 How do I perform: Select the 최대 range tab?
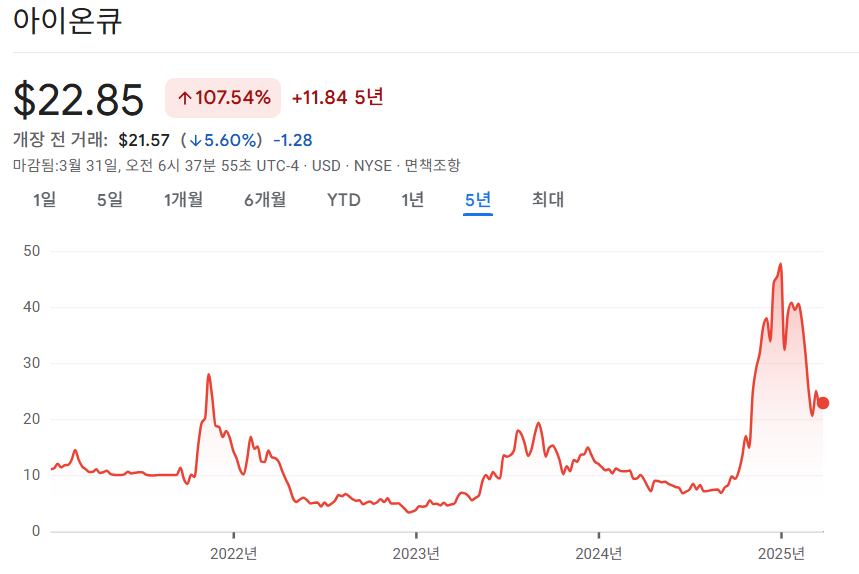tap(548, 200)
